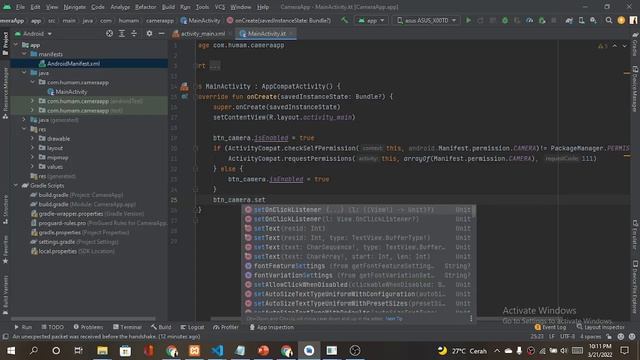
Task: Open the Tools menu
Action: [202, 7]
